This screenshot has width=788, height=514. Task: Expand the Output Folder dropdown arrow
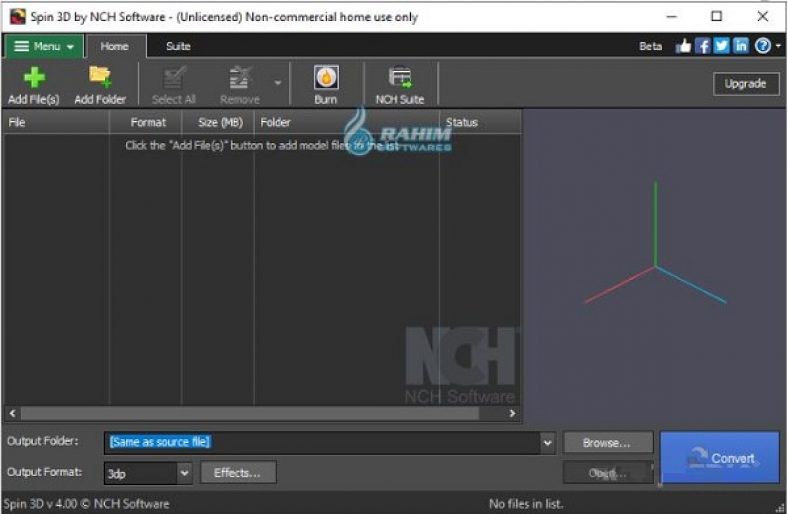(547, 443)
